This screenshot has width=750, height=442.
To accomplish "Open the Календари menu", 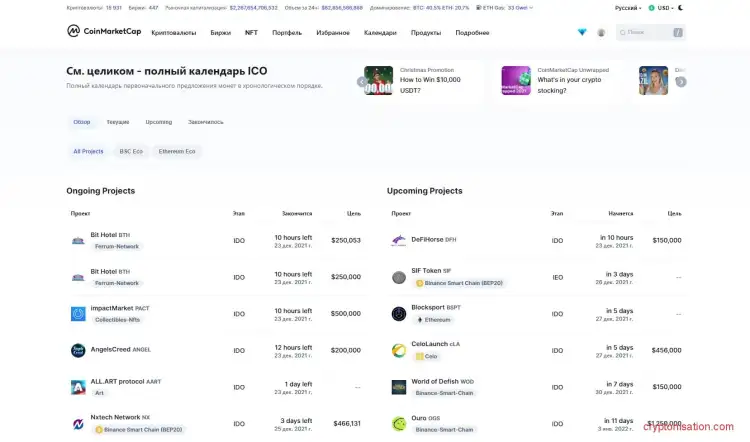I will point(380,33).
